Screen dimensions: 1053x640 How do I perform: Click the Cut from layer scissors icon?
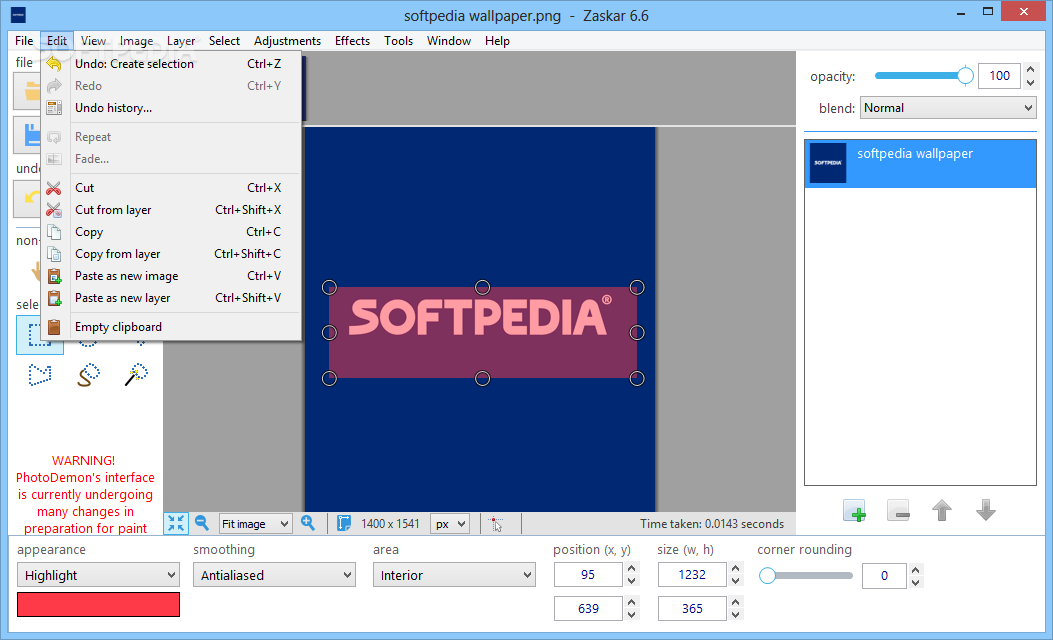[x=54, y=210]
